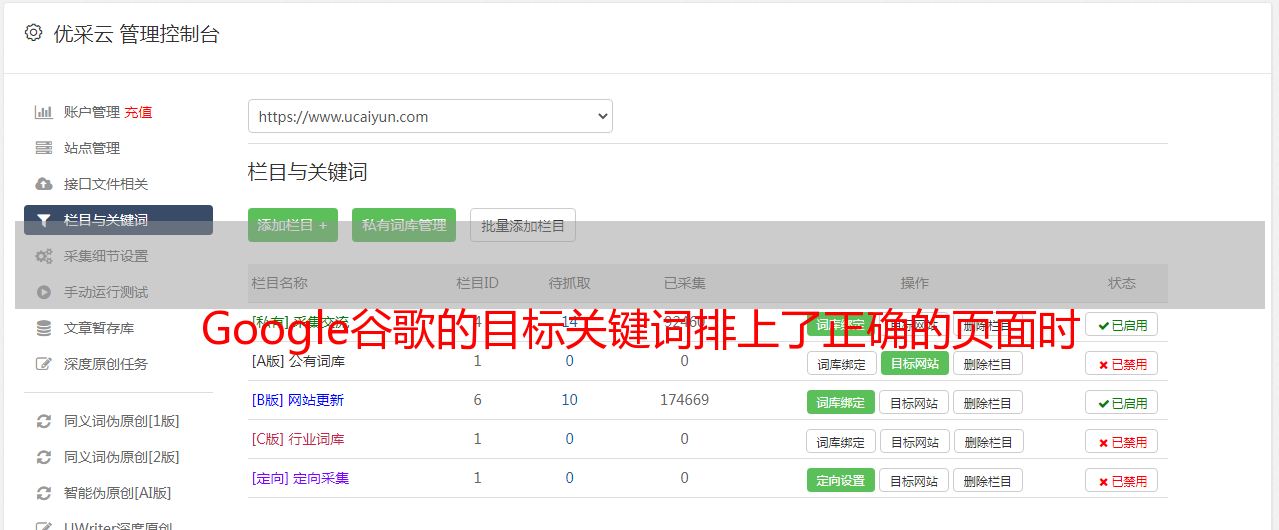Click the 174669 collected count cell
Screen dimensions: 1279x530
pos(684,400)
